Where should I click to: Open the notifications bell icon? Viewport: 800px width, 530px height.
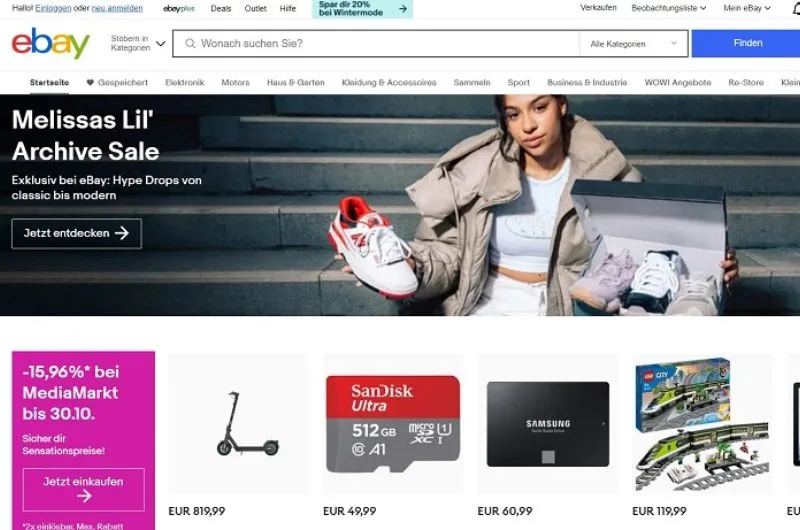(796, 8)
